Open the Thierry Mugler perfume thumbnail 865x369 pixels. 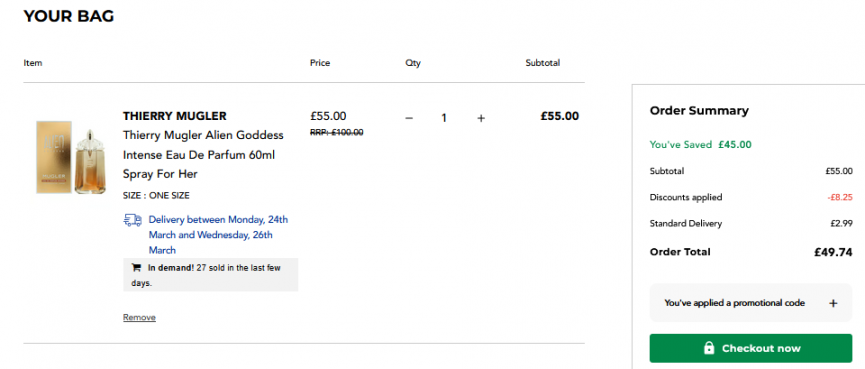click(x=71, y=157)
